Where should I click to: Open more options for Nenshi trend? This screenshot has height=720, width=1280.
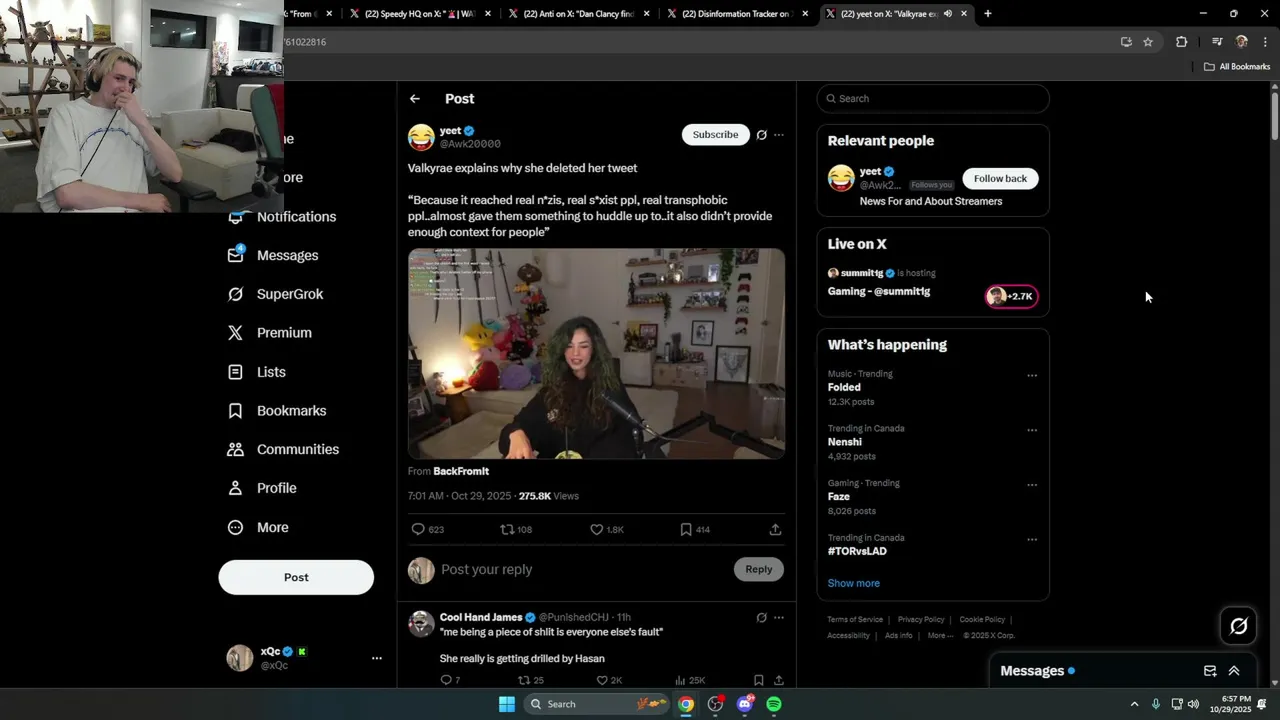[x=1032, y=431]
